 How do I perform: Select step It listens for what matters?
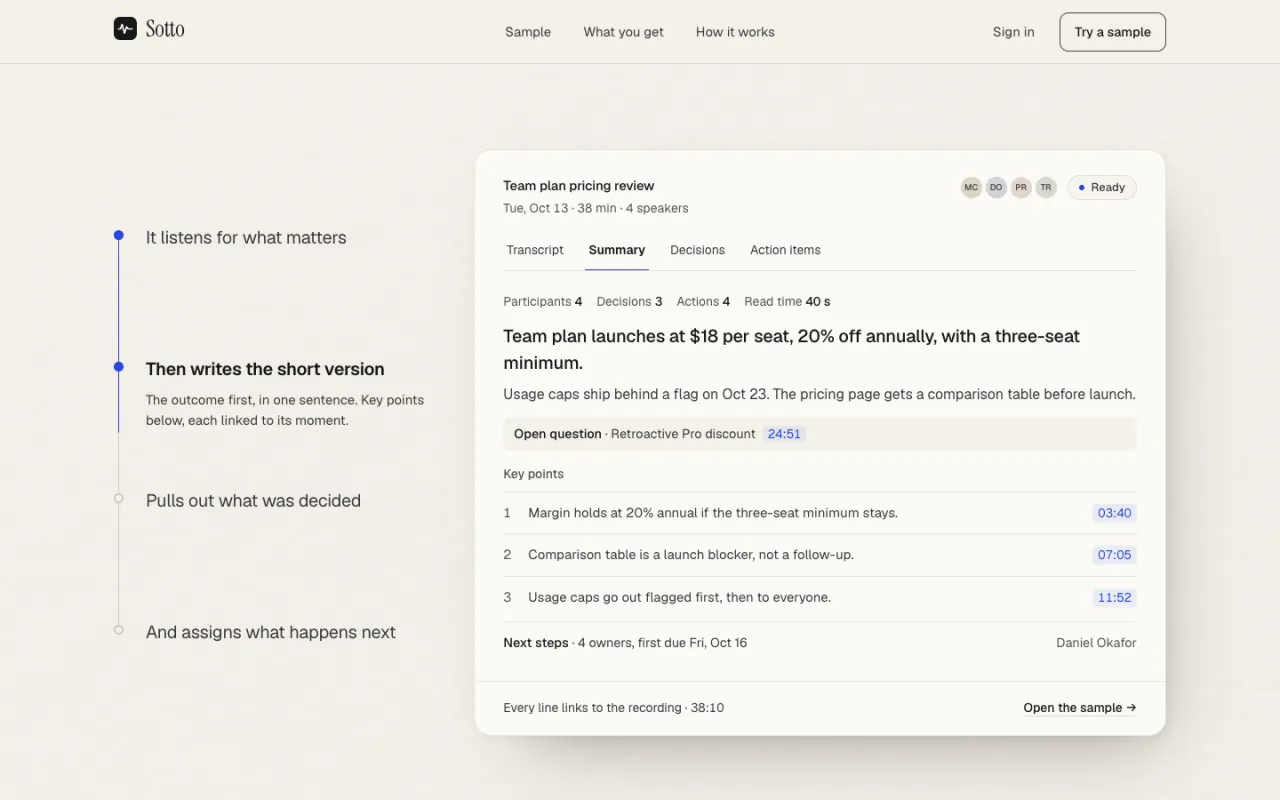pos(246,237)
